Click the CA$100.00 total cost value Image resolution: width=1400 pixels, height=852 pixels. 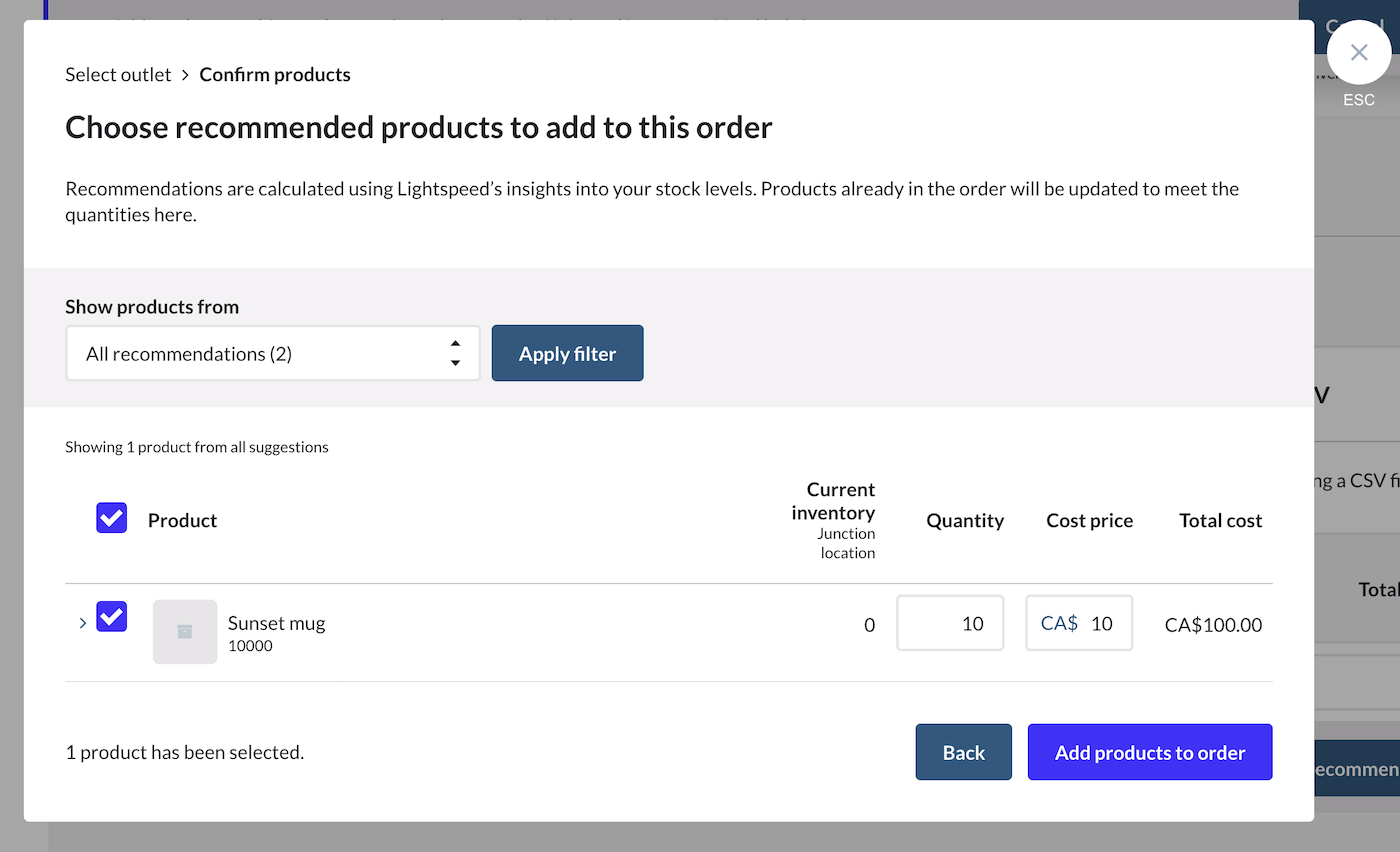click(1213, 625)
